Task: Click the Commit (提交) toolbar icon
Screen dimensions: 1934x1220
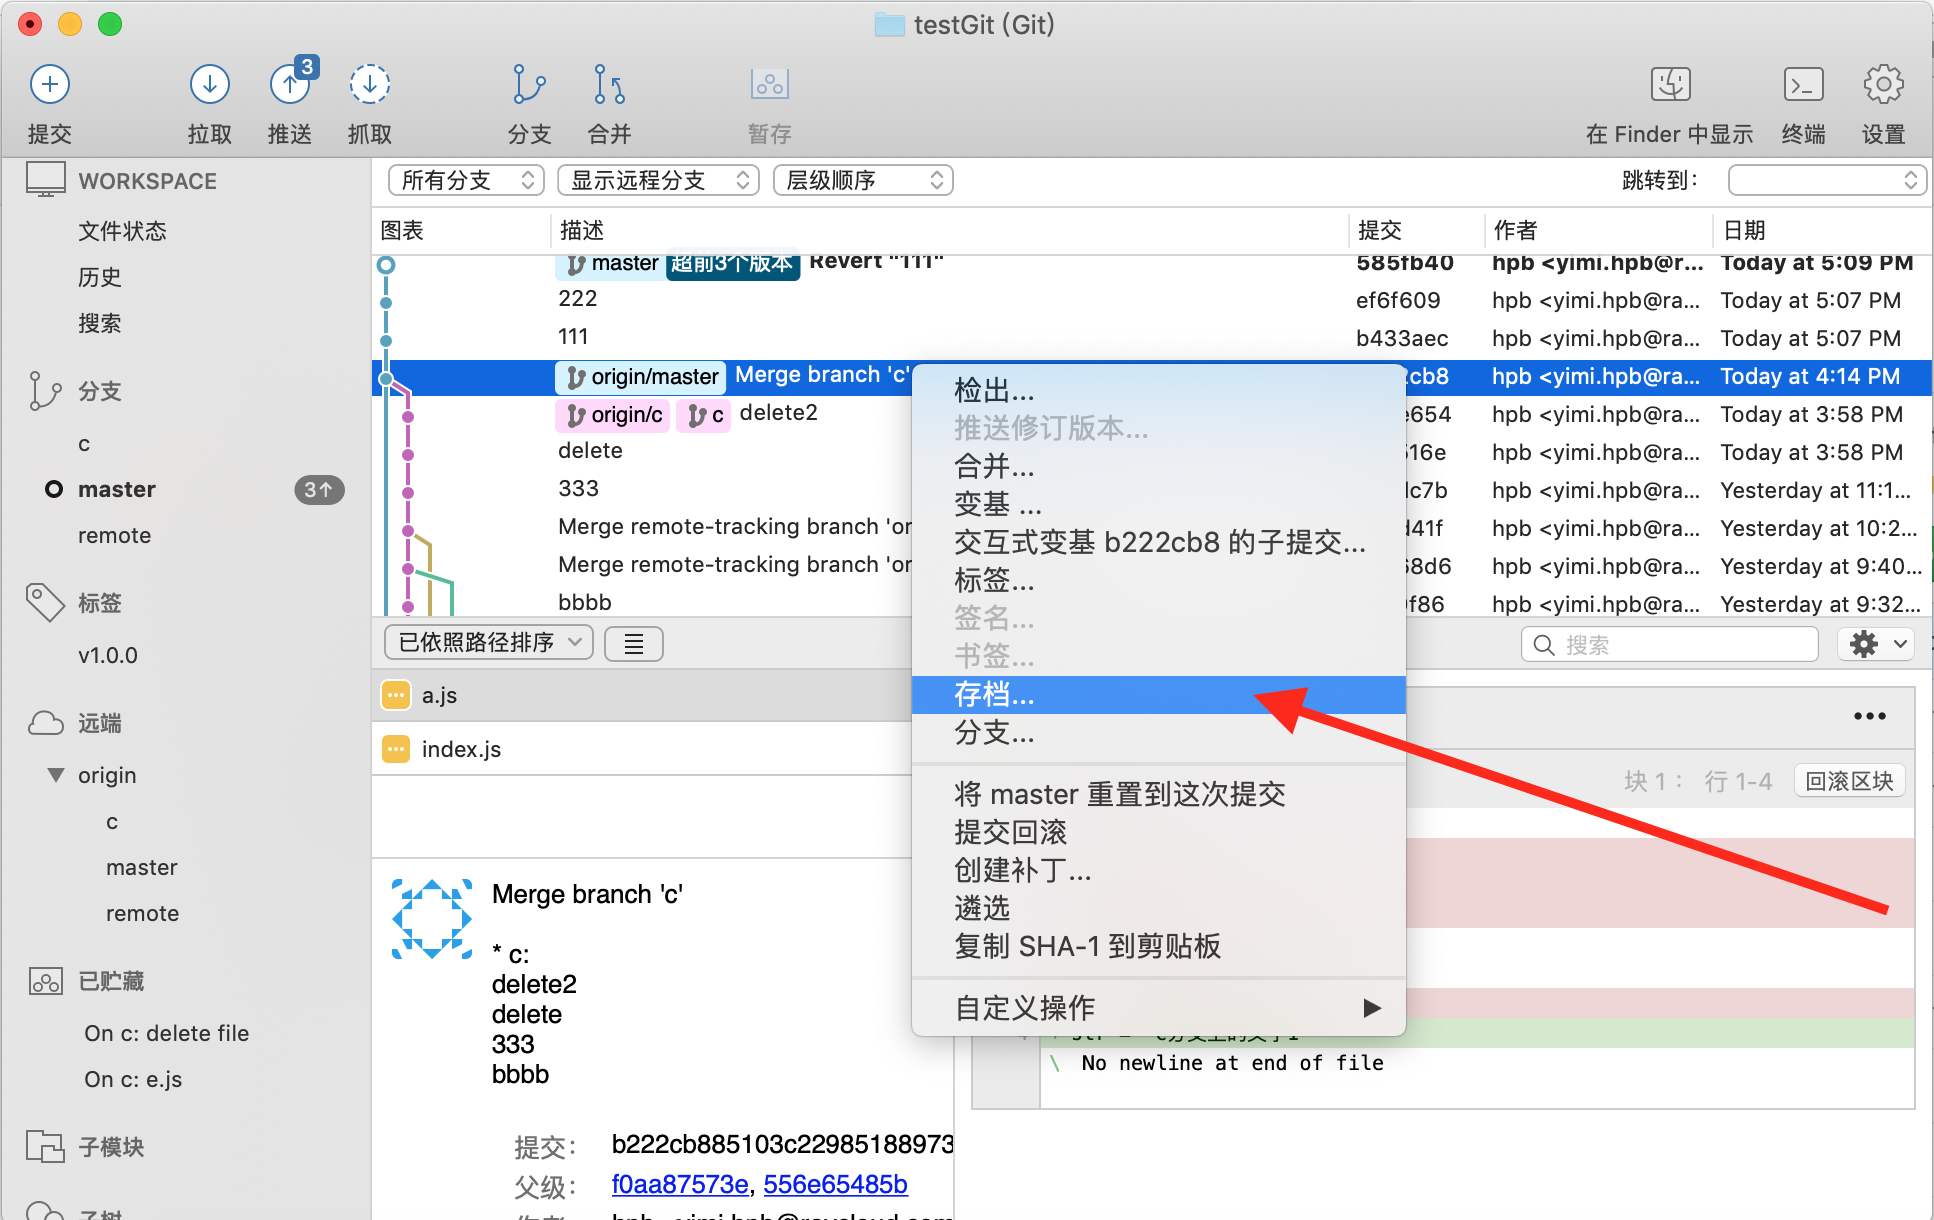Action: 49,85
